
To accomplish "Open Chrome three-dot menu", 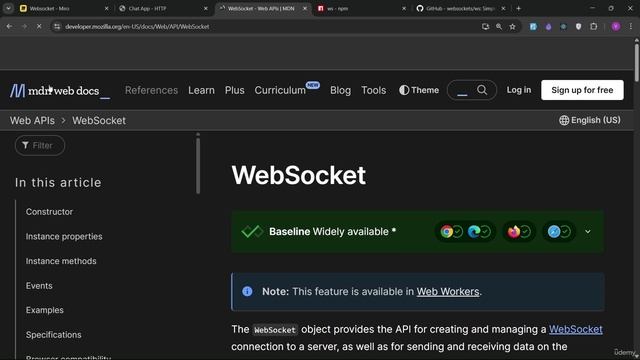I will tap(631, 27).
